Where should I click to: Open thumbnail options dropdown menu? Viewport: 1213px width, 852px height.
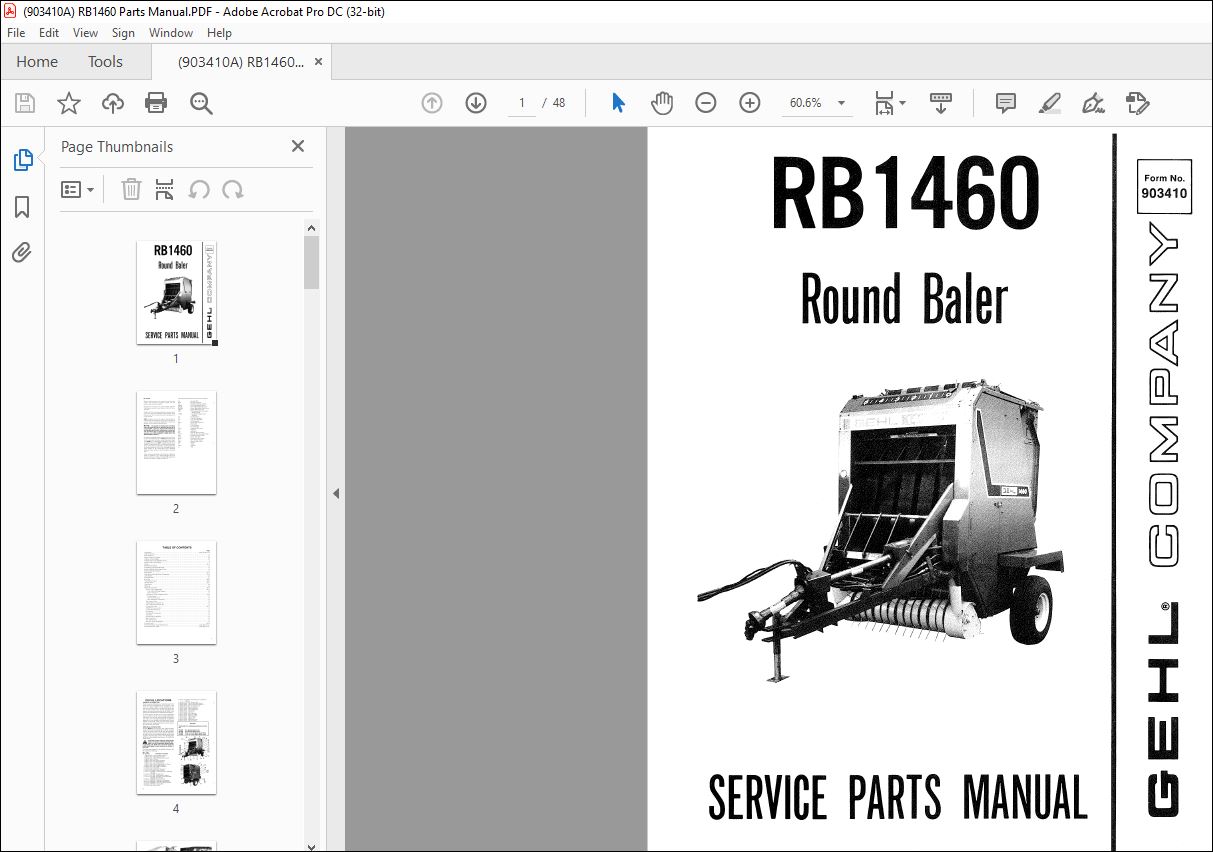77,189
